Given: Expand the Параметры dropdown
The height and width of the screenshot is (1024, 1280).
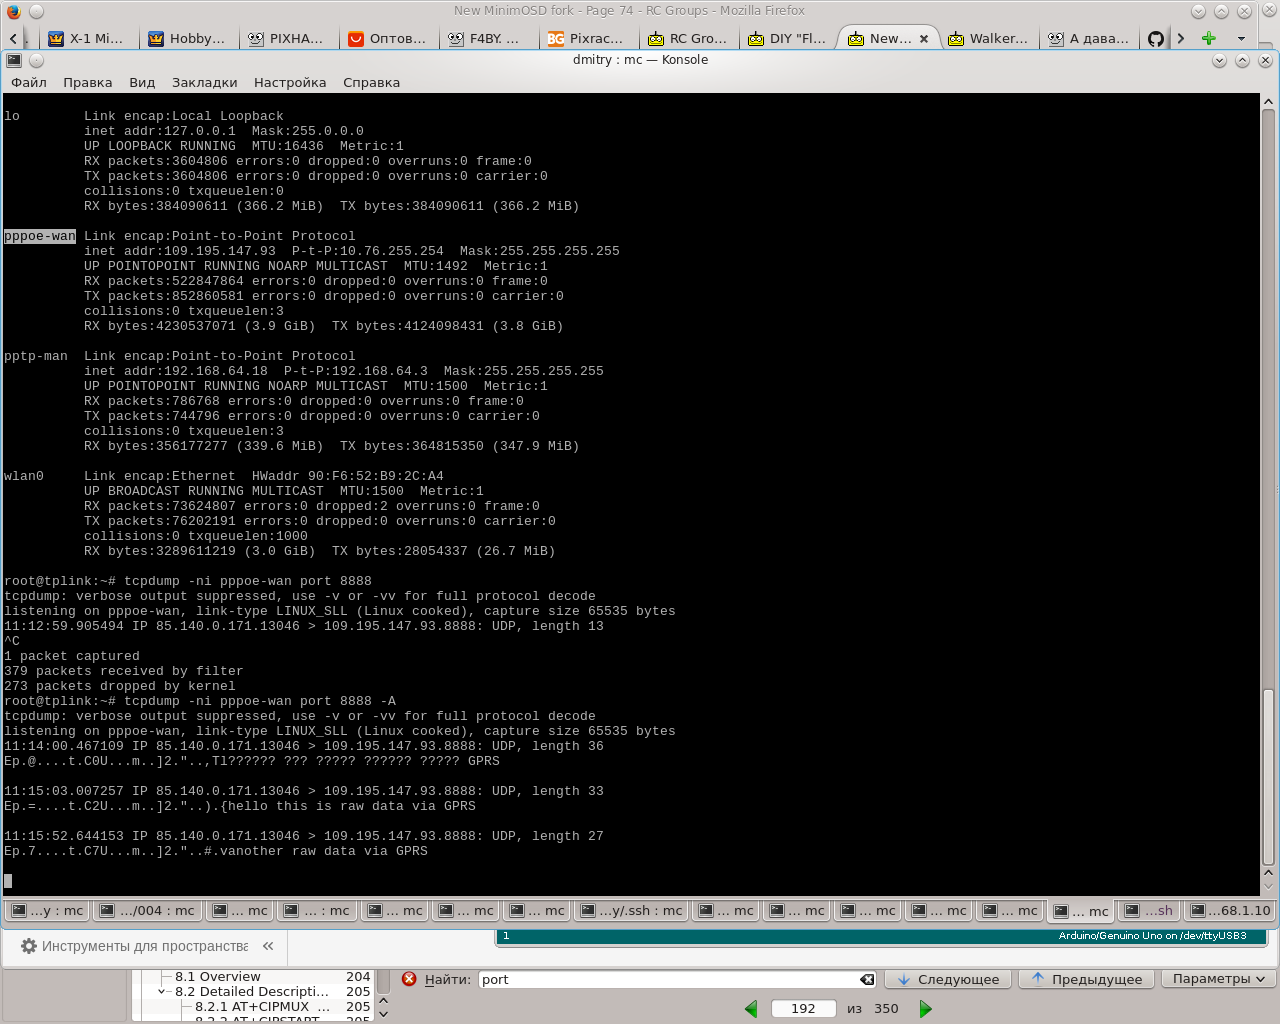Looking at the screenshot, I should tap(1218, 979).
